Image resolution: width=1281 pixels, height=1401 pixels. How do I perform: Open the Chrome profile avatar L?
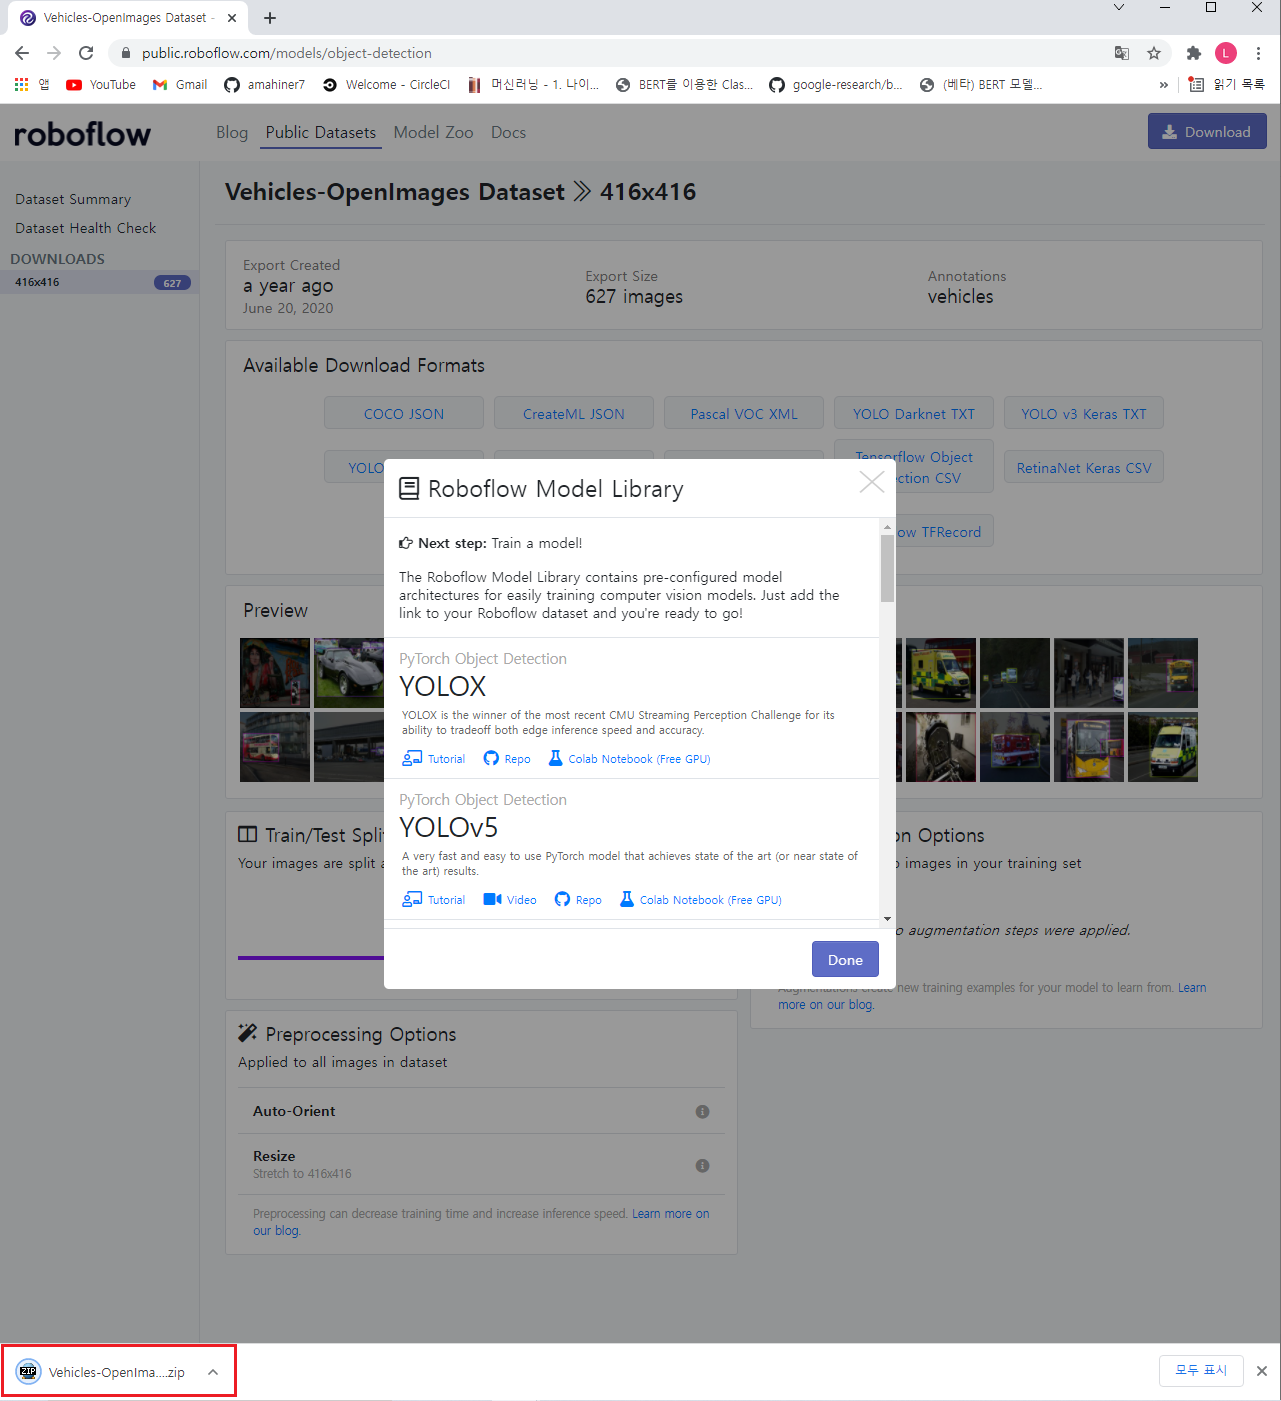(x=1226, y=53)
